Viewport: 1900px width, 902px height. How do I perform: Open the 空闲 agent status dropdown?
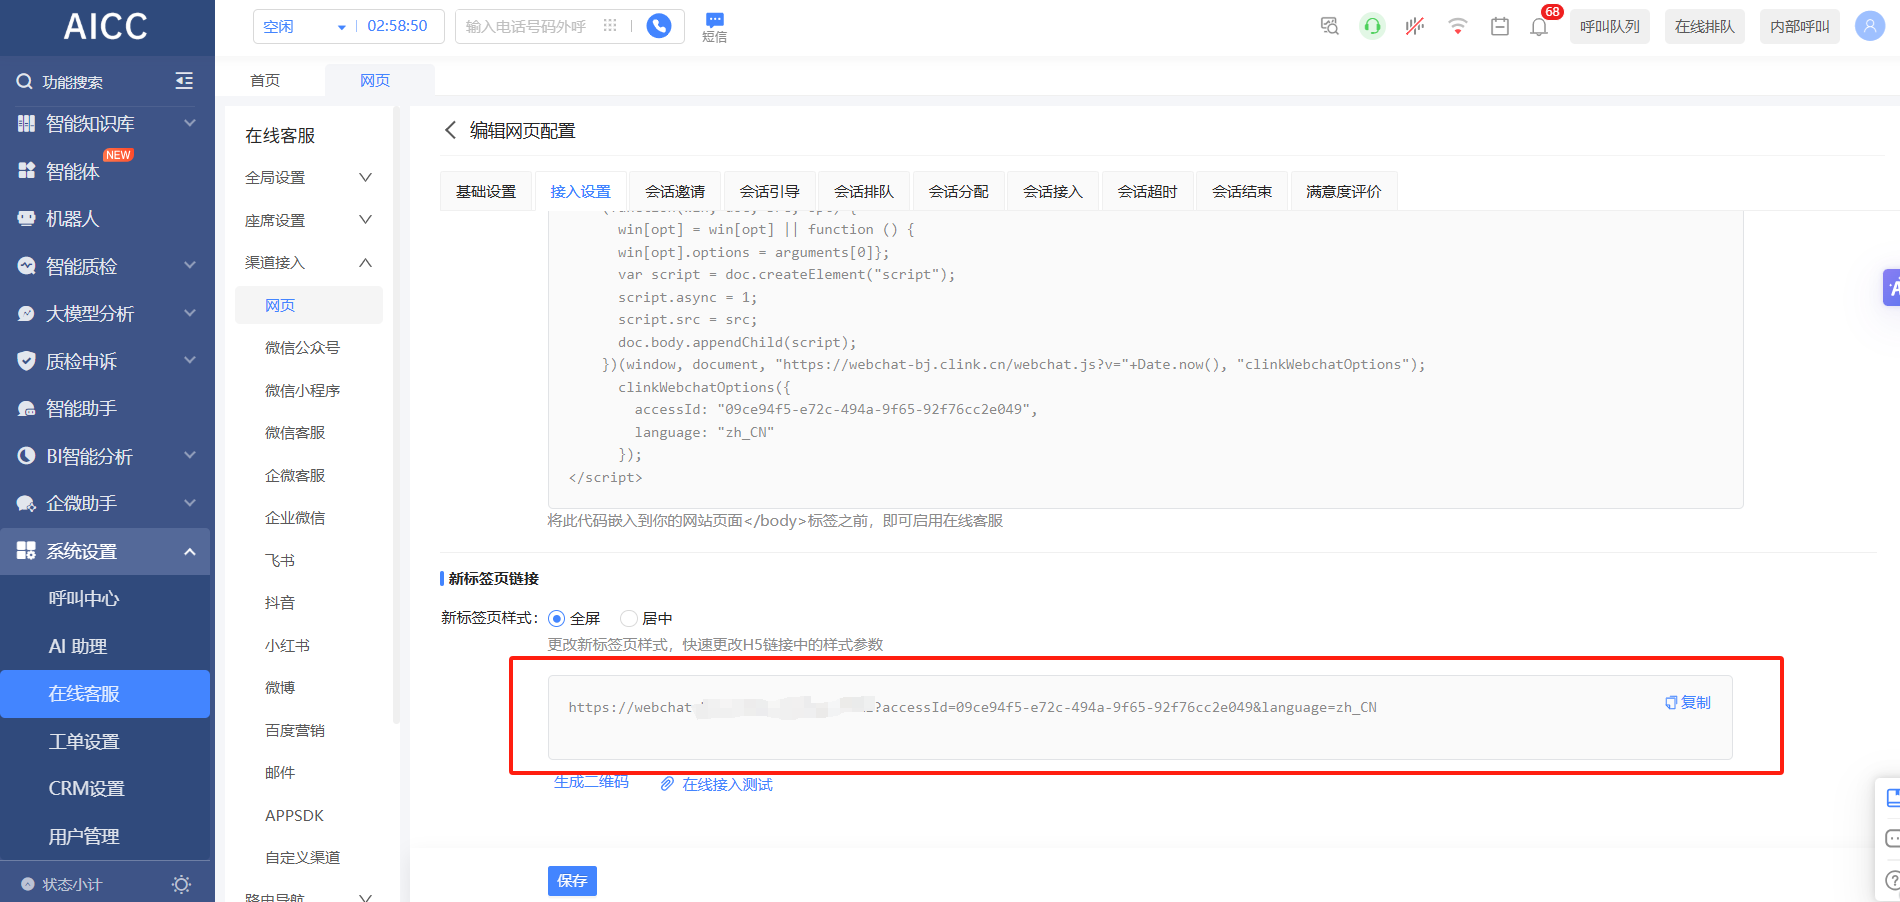pos(304,26)
